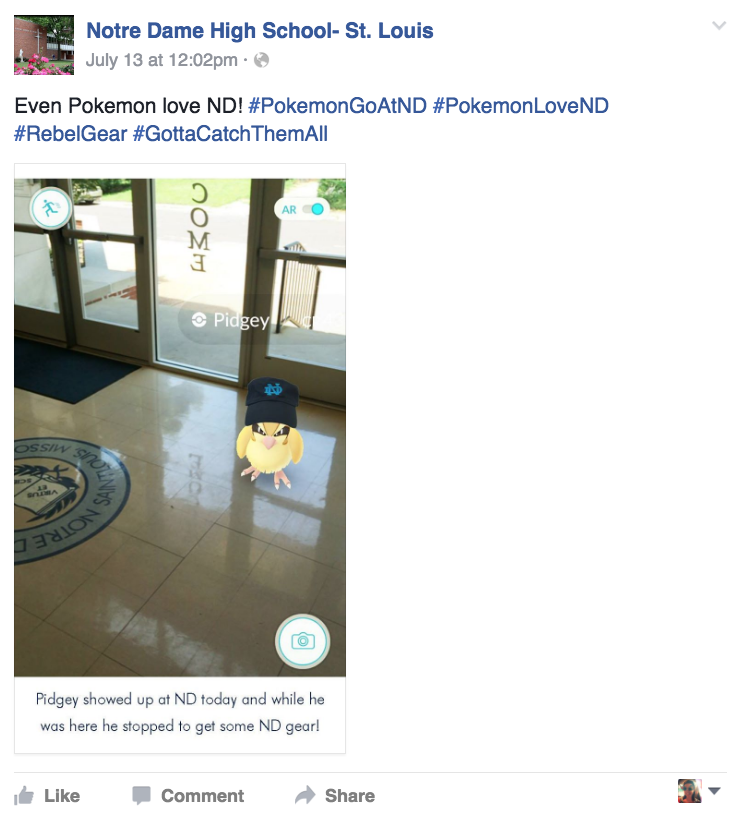Open the #RebelGear hashtag

pos(71,134)
